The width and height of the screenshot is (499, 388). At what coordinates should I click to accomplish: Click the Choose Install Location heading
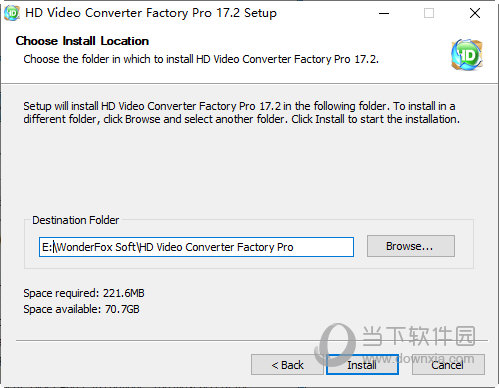pyautogui.click(x=82, y=41)
